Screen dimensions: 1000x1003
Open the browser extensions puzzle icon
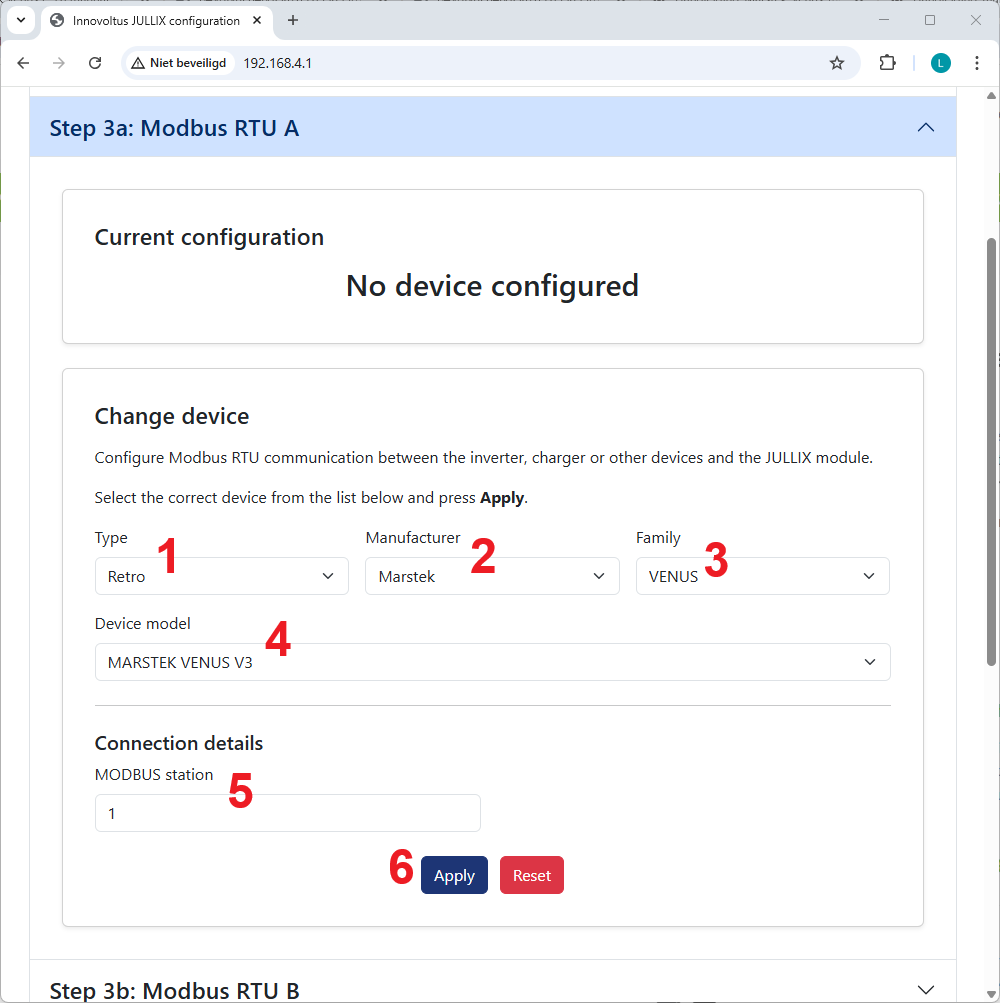887,63
